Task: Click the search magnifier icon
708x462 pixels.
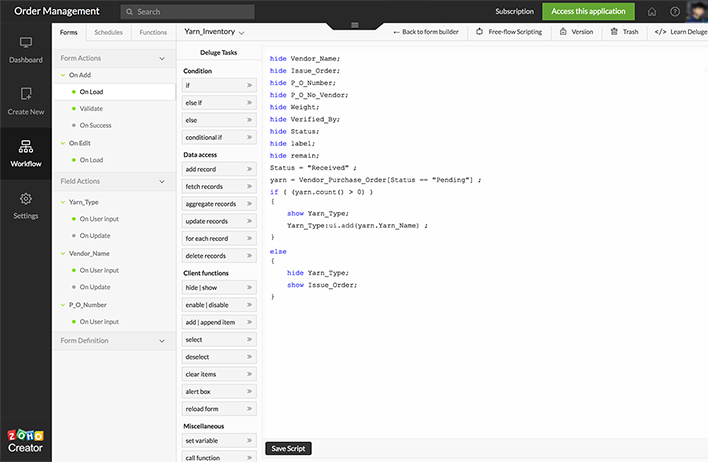Action: pos(130,12)
